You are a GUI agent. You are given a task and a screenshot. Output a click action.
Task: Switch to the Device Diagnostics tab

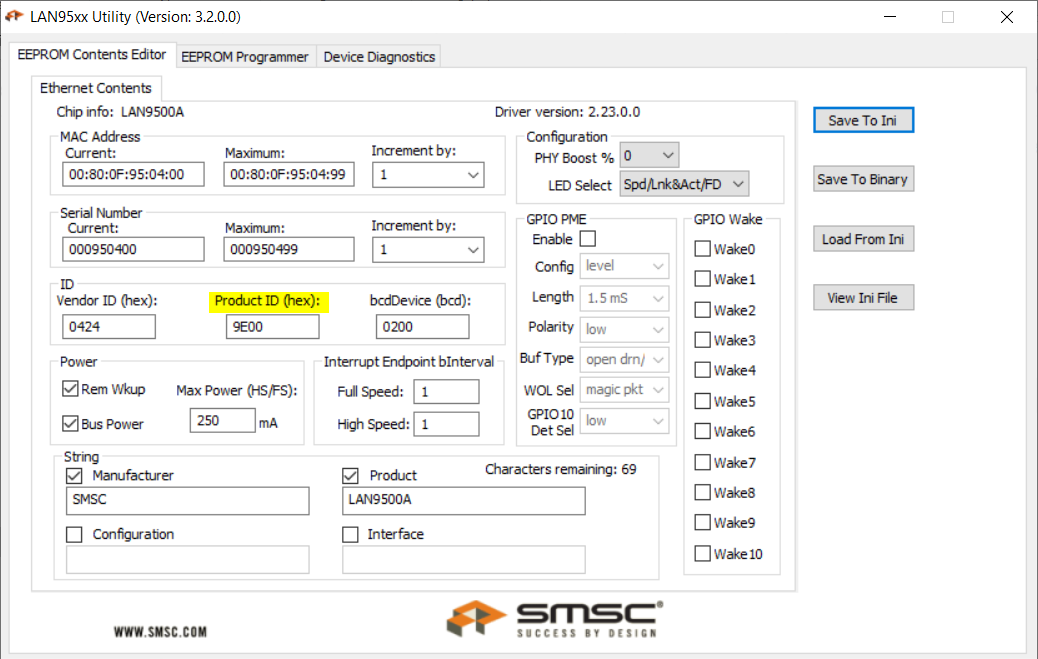click(x=379, y=57)
